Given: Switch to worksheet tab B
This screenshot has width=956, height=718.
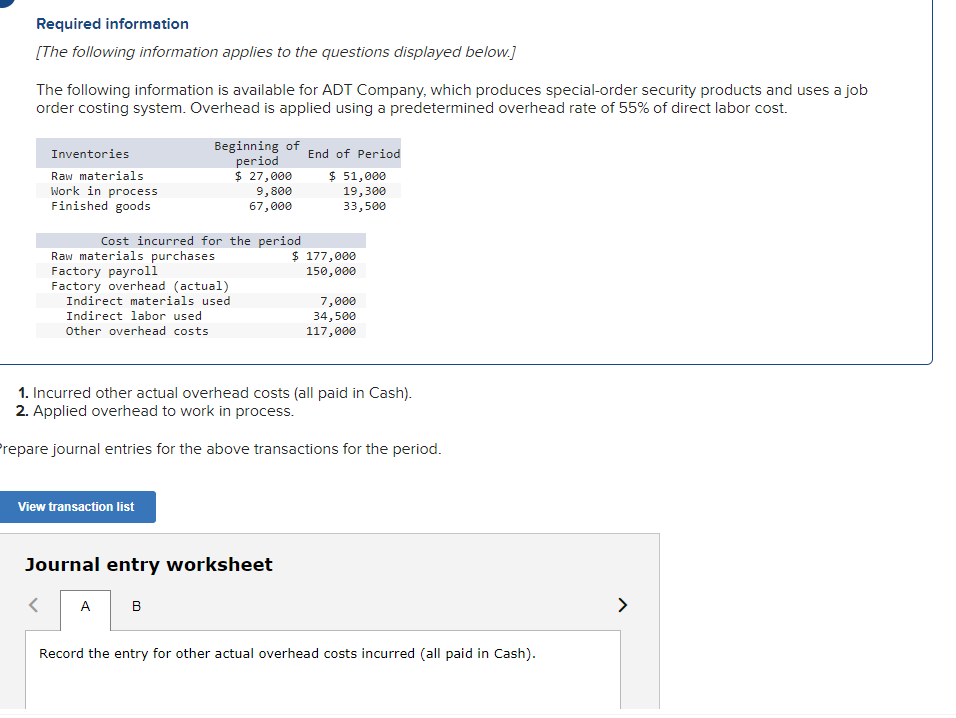Looking at the screenshot, I should [x=135, y=606].
